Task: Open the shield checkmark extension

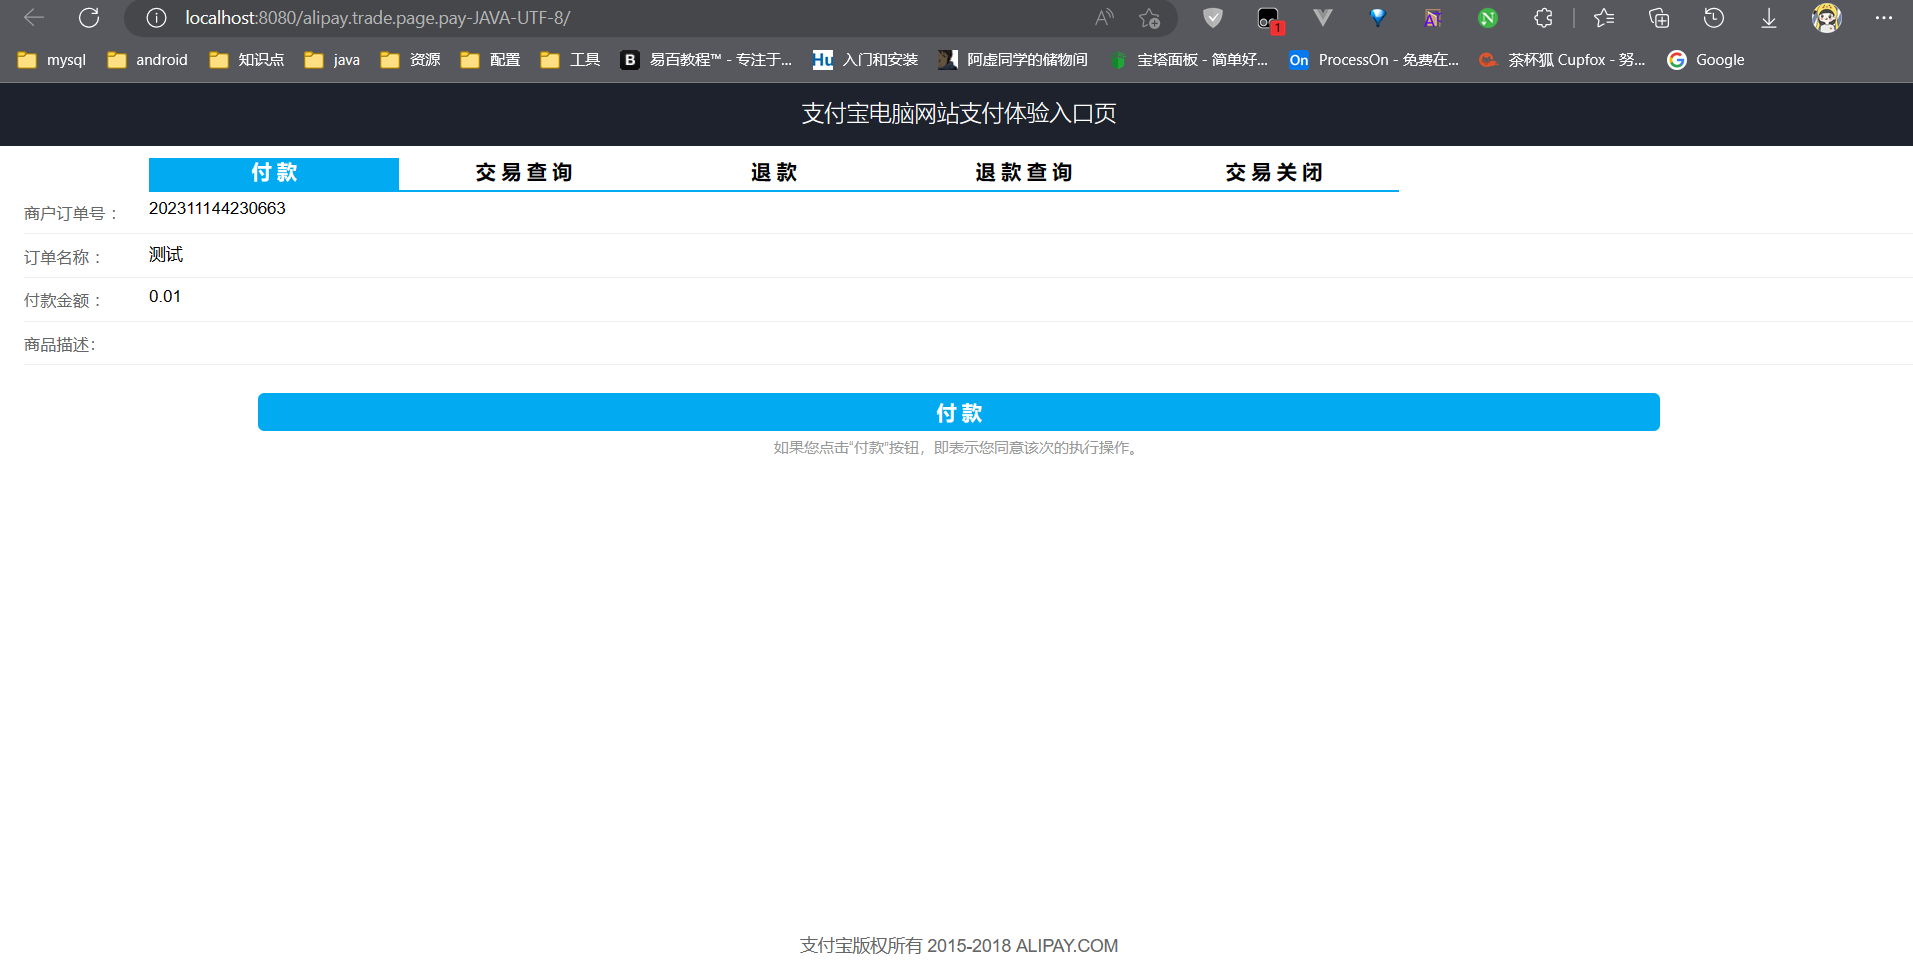Action: [x=1213, y=18]
